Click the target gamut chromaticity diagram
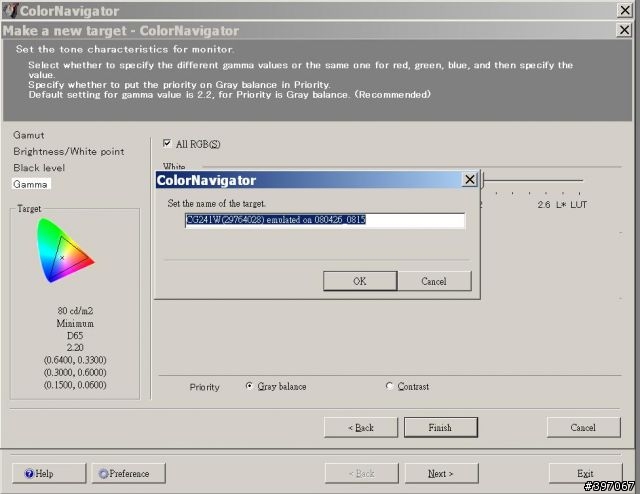This screenshot has height=494, width=640. click(x=65, y=250)
